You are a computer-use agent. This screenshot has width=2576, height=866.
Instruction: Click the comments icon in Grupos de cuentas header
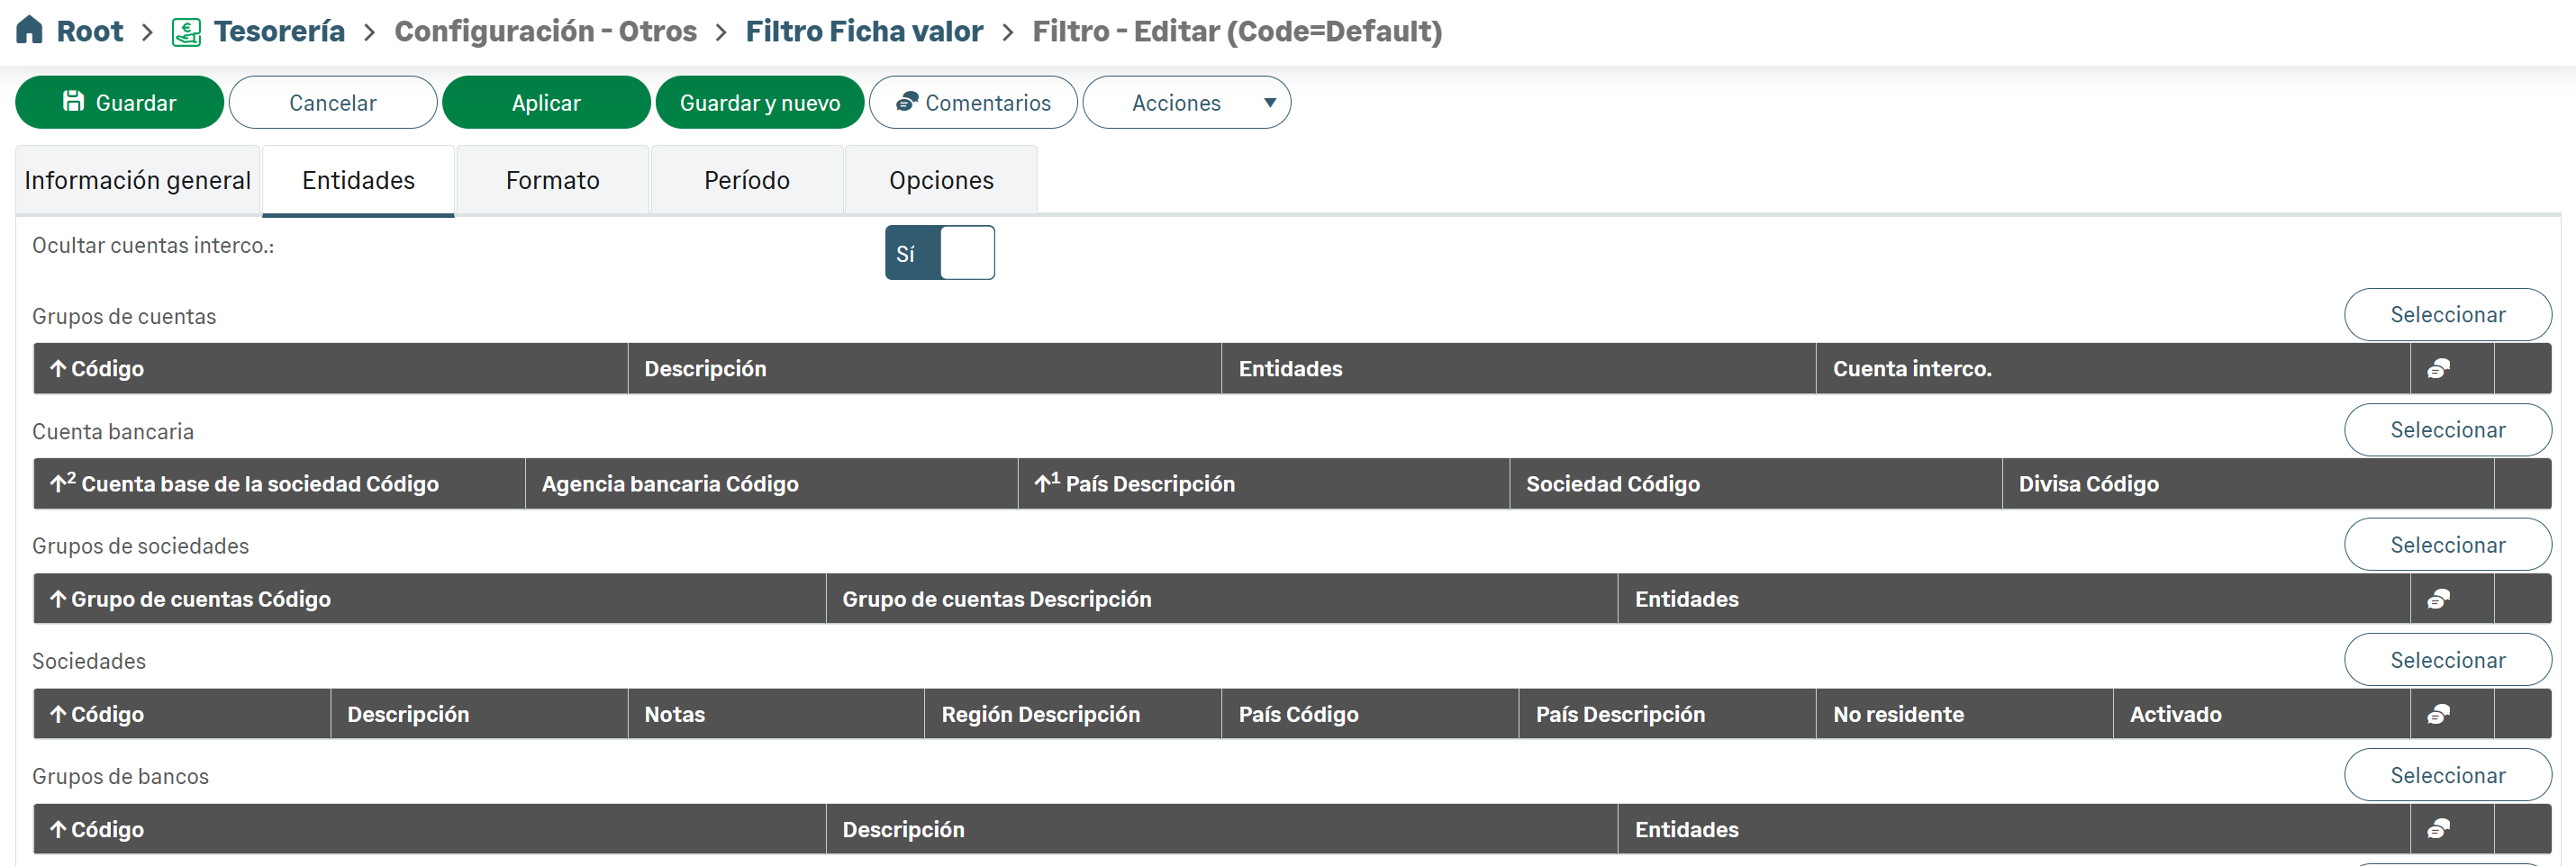point(2438,369)
